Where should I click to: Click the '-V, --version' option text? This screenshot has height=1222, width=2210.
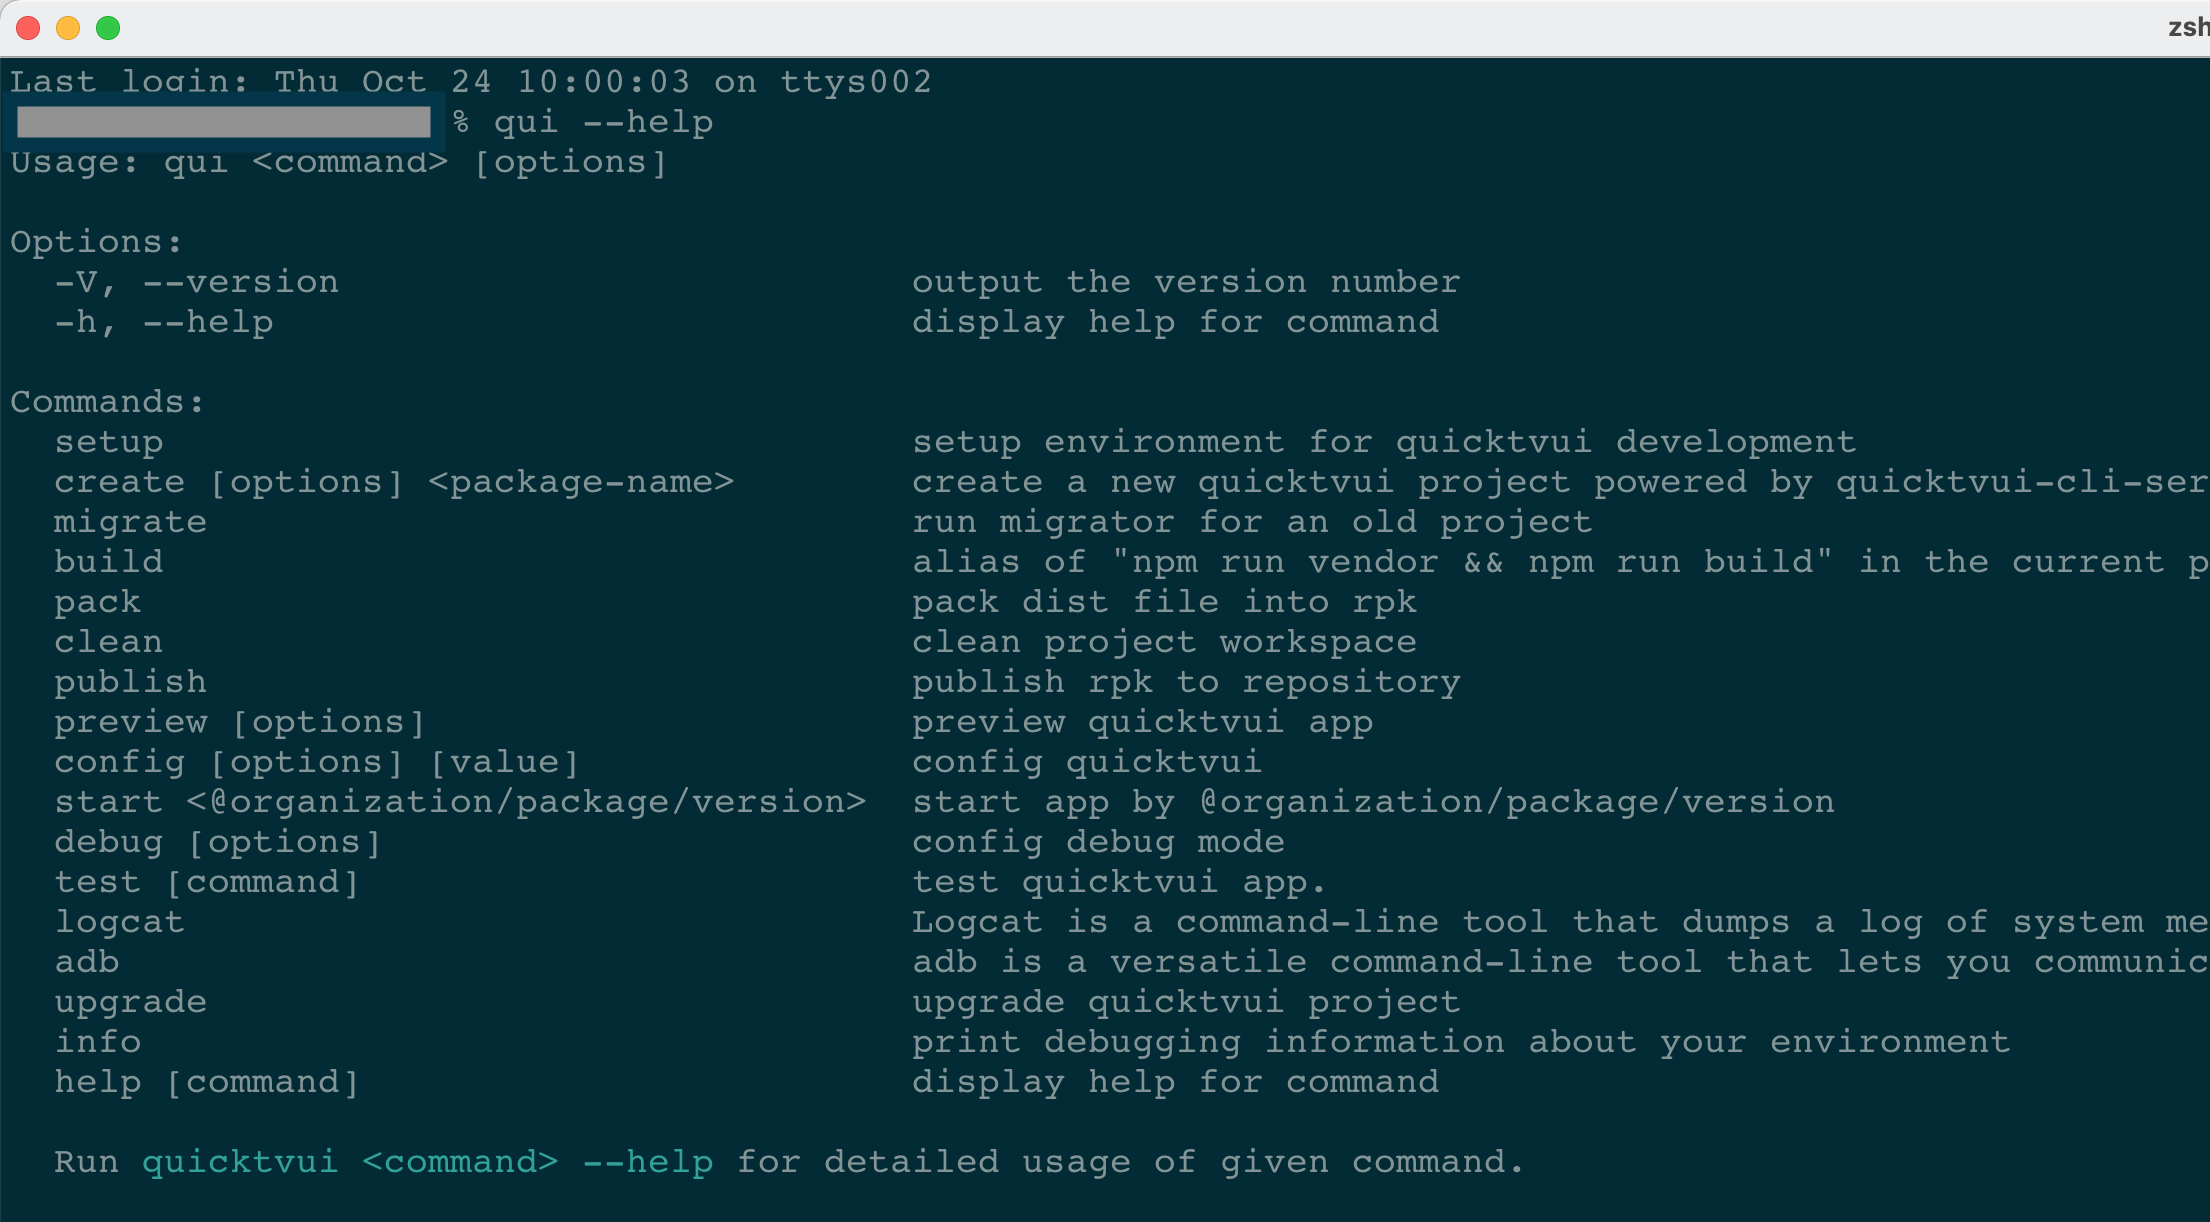(197, 282)
